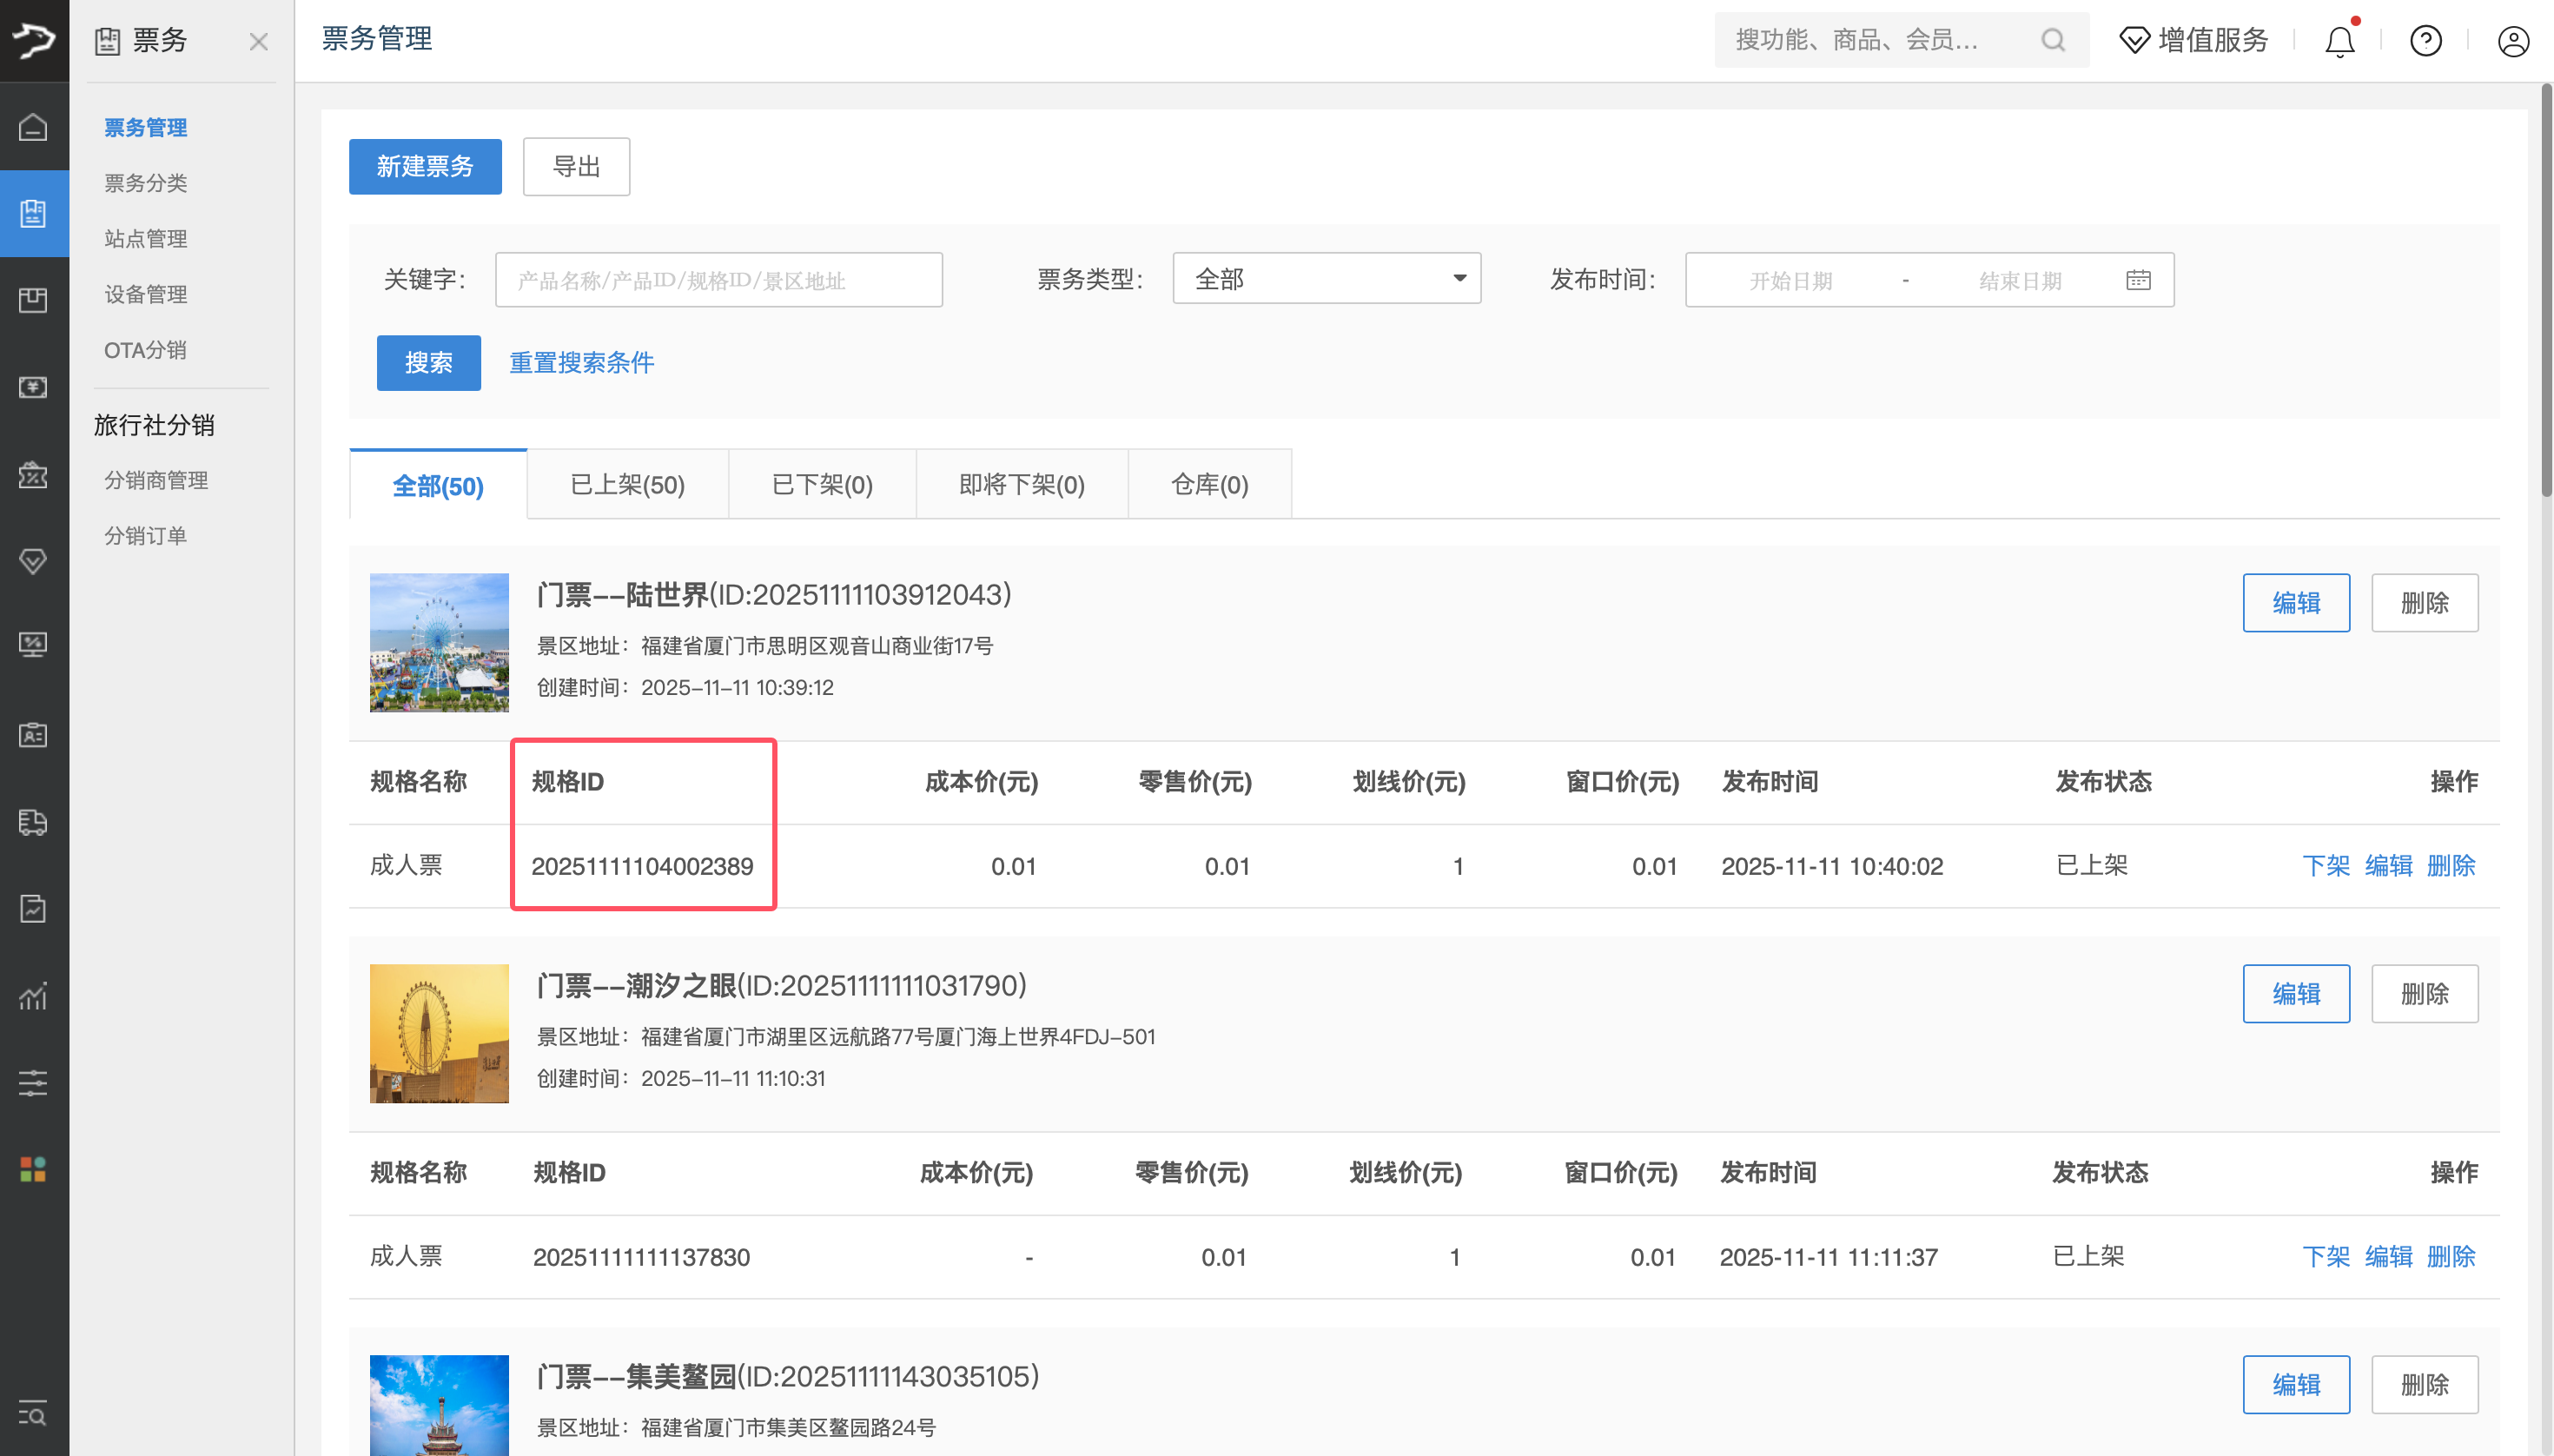Click 重置搜索条件 link
This screenshot has width=2554, height=1456.
point(581,362)
